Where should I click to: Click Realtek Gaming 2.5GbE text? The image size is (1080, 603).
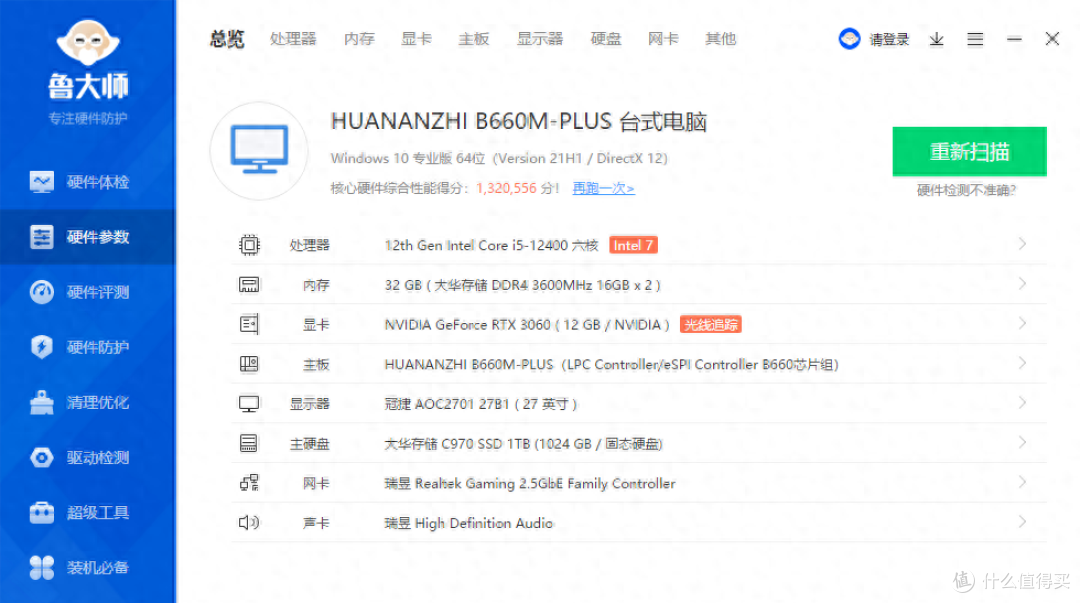tap(530, 484)
